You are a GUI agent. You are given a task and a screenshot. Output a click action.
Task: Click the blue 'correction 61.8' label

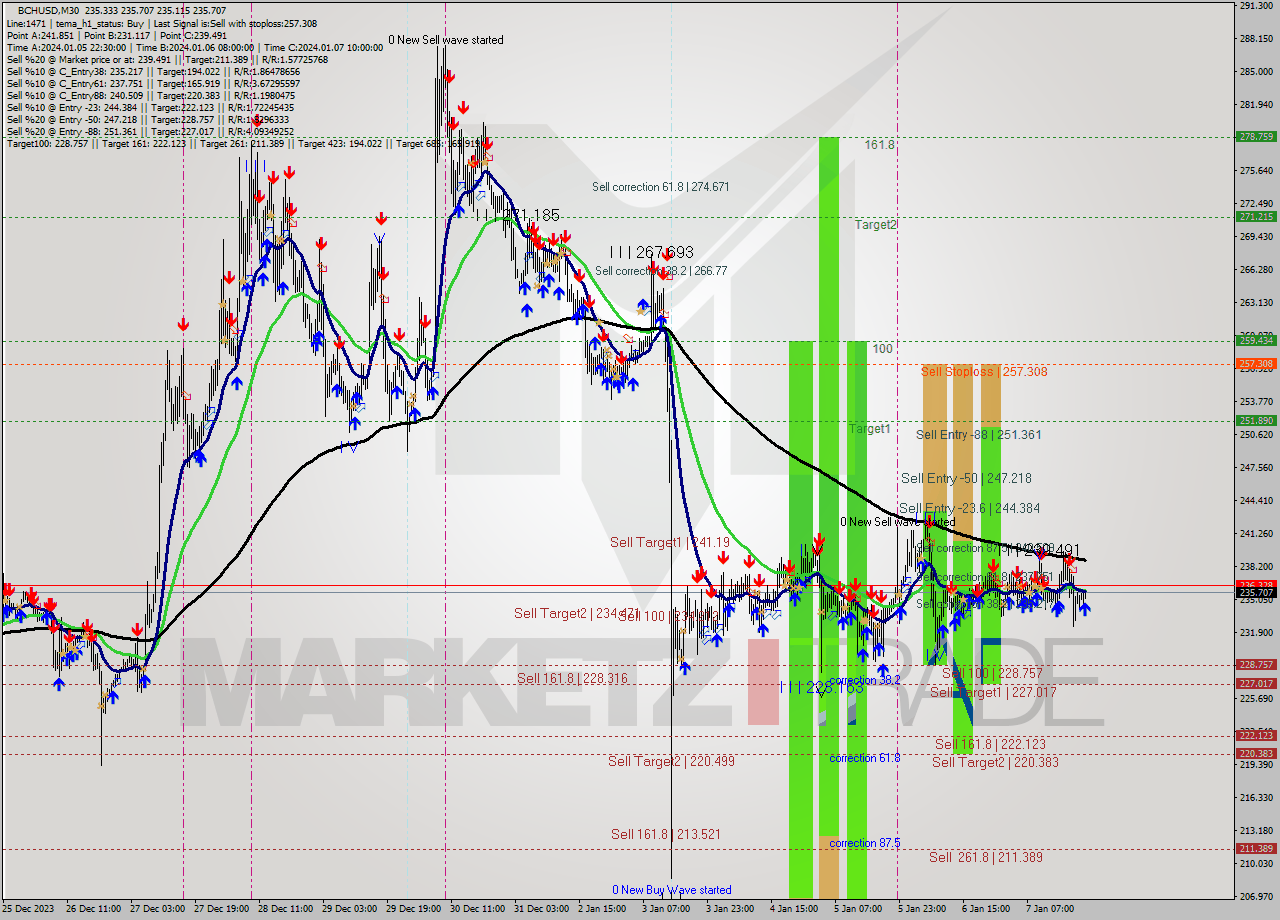click(865, 758)
